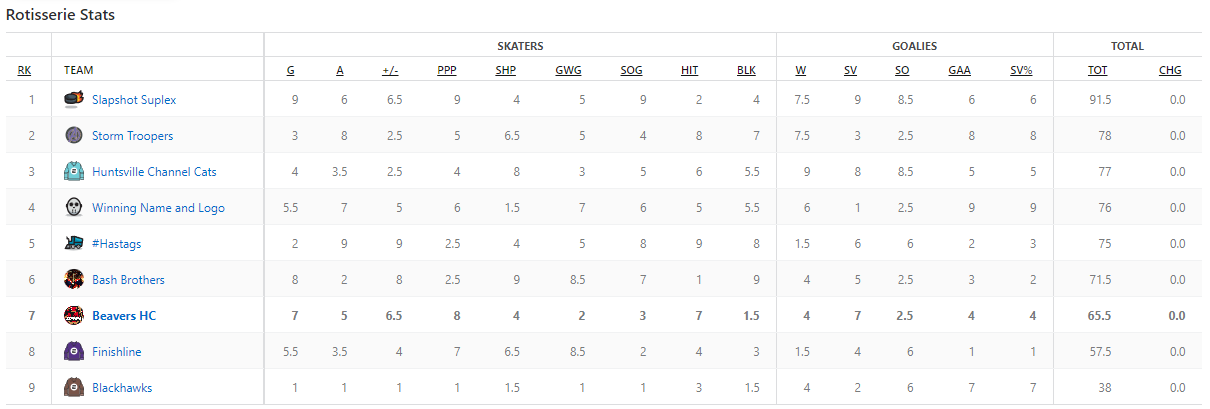The height and width of the screenshot is (409, 1210).
Task: Open the Slapshot Suplex team page
Action: [134, 100]
